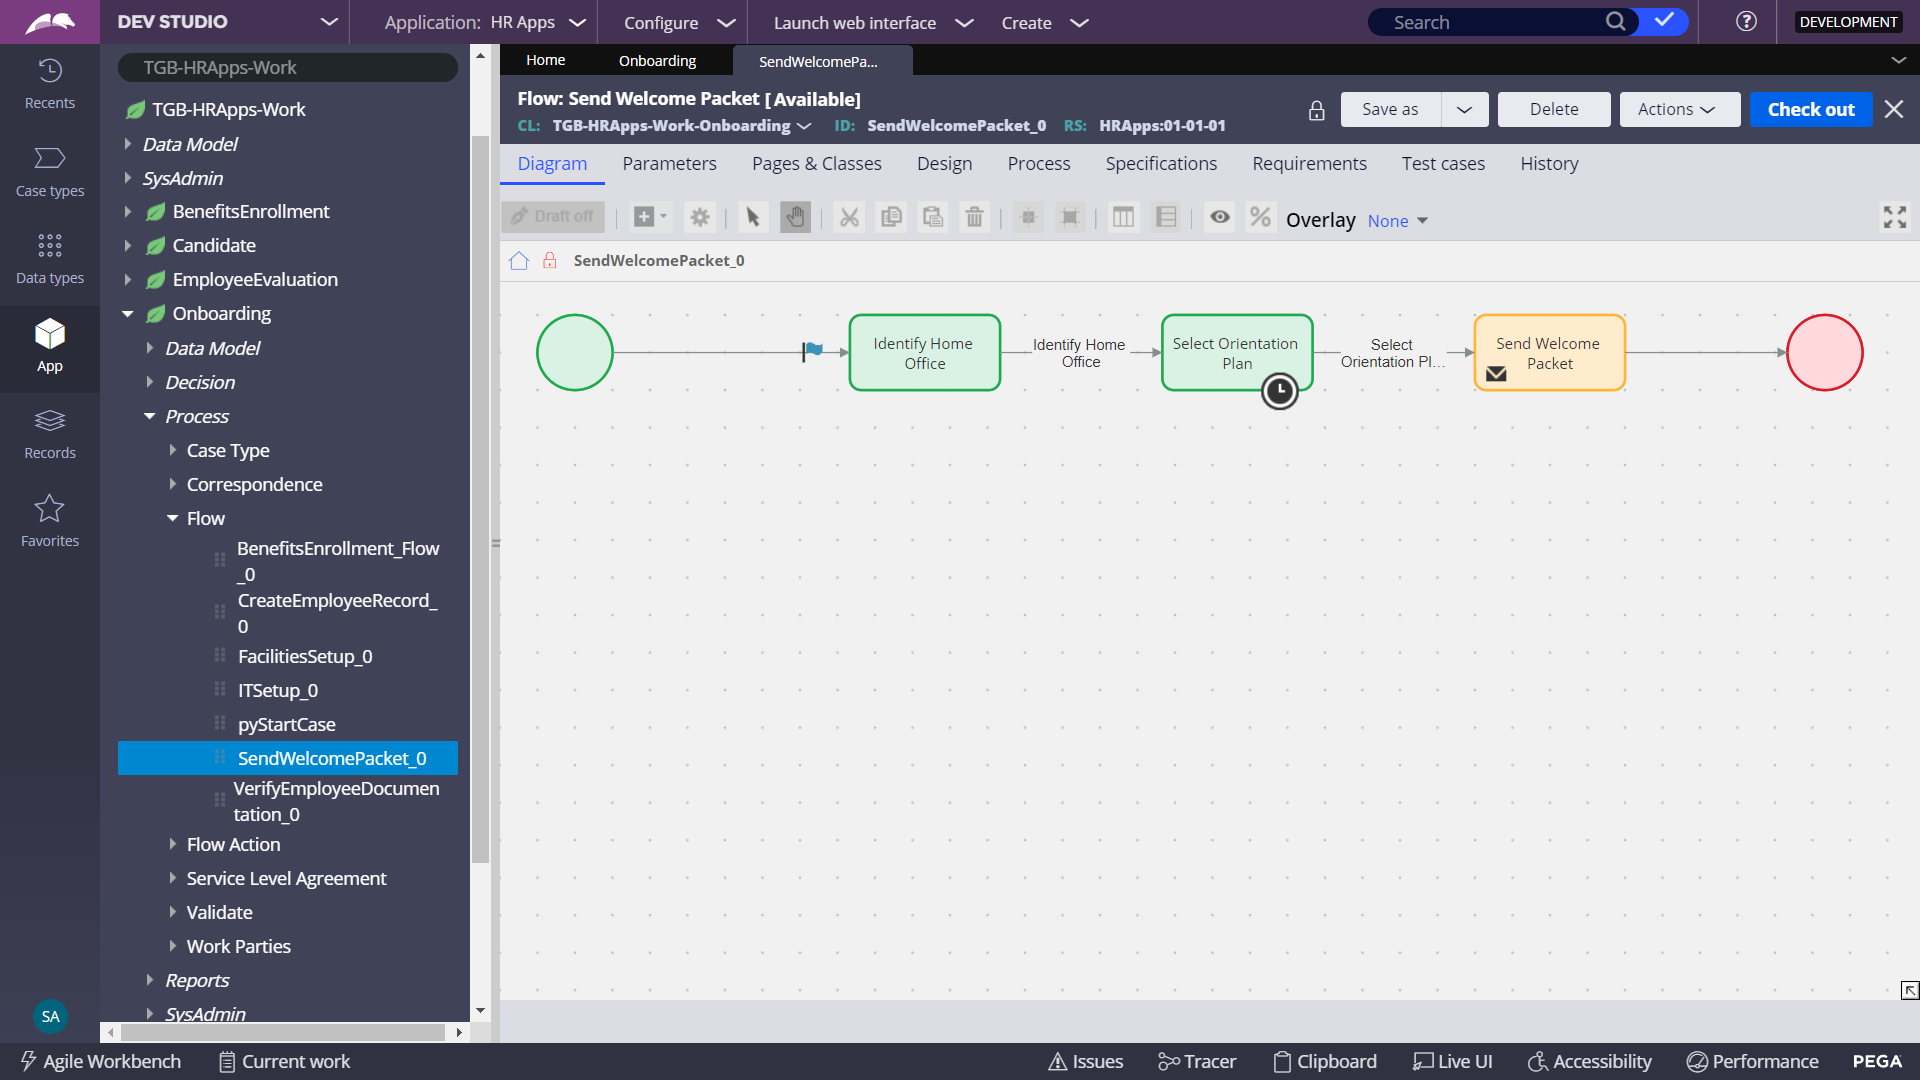Image resolution: width=1920 pixels, height=1080 pixels.
Task: Expand the Flow Action tree node
Action: (x=172, y=845)
